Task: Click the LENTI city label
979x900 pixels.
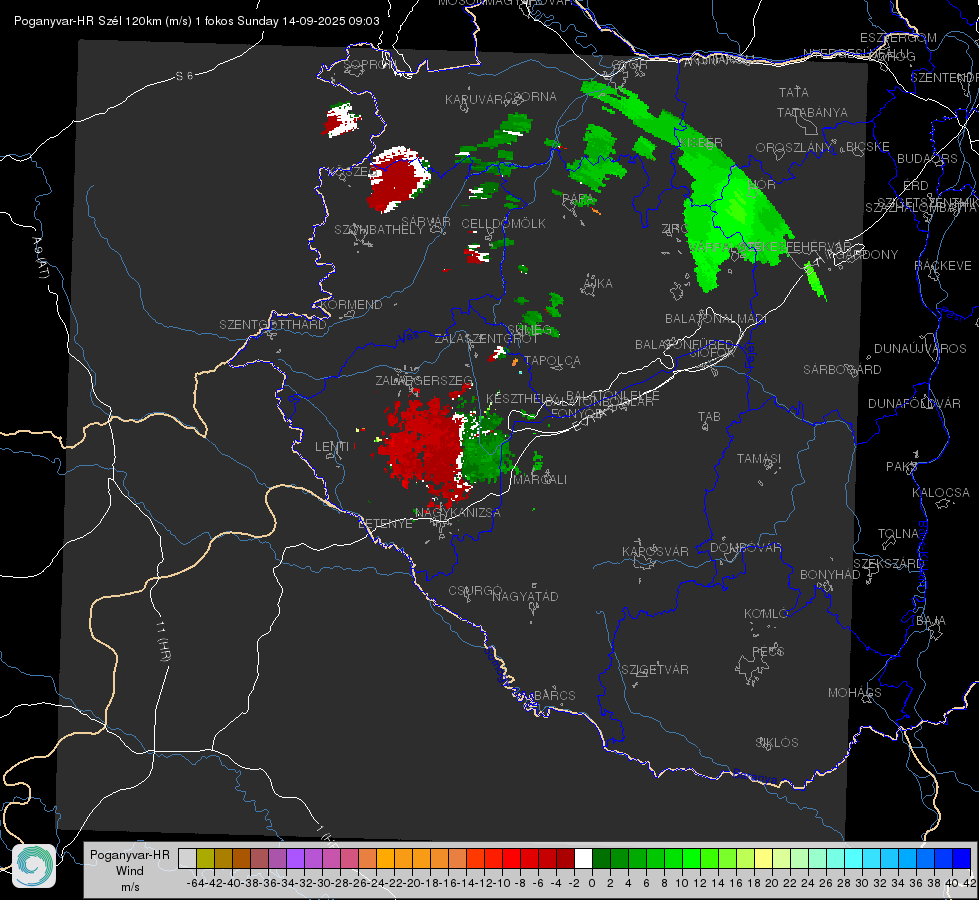Action: click(x=332, y=447)
